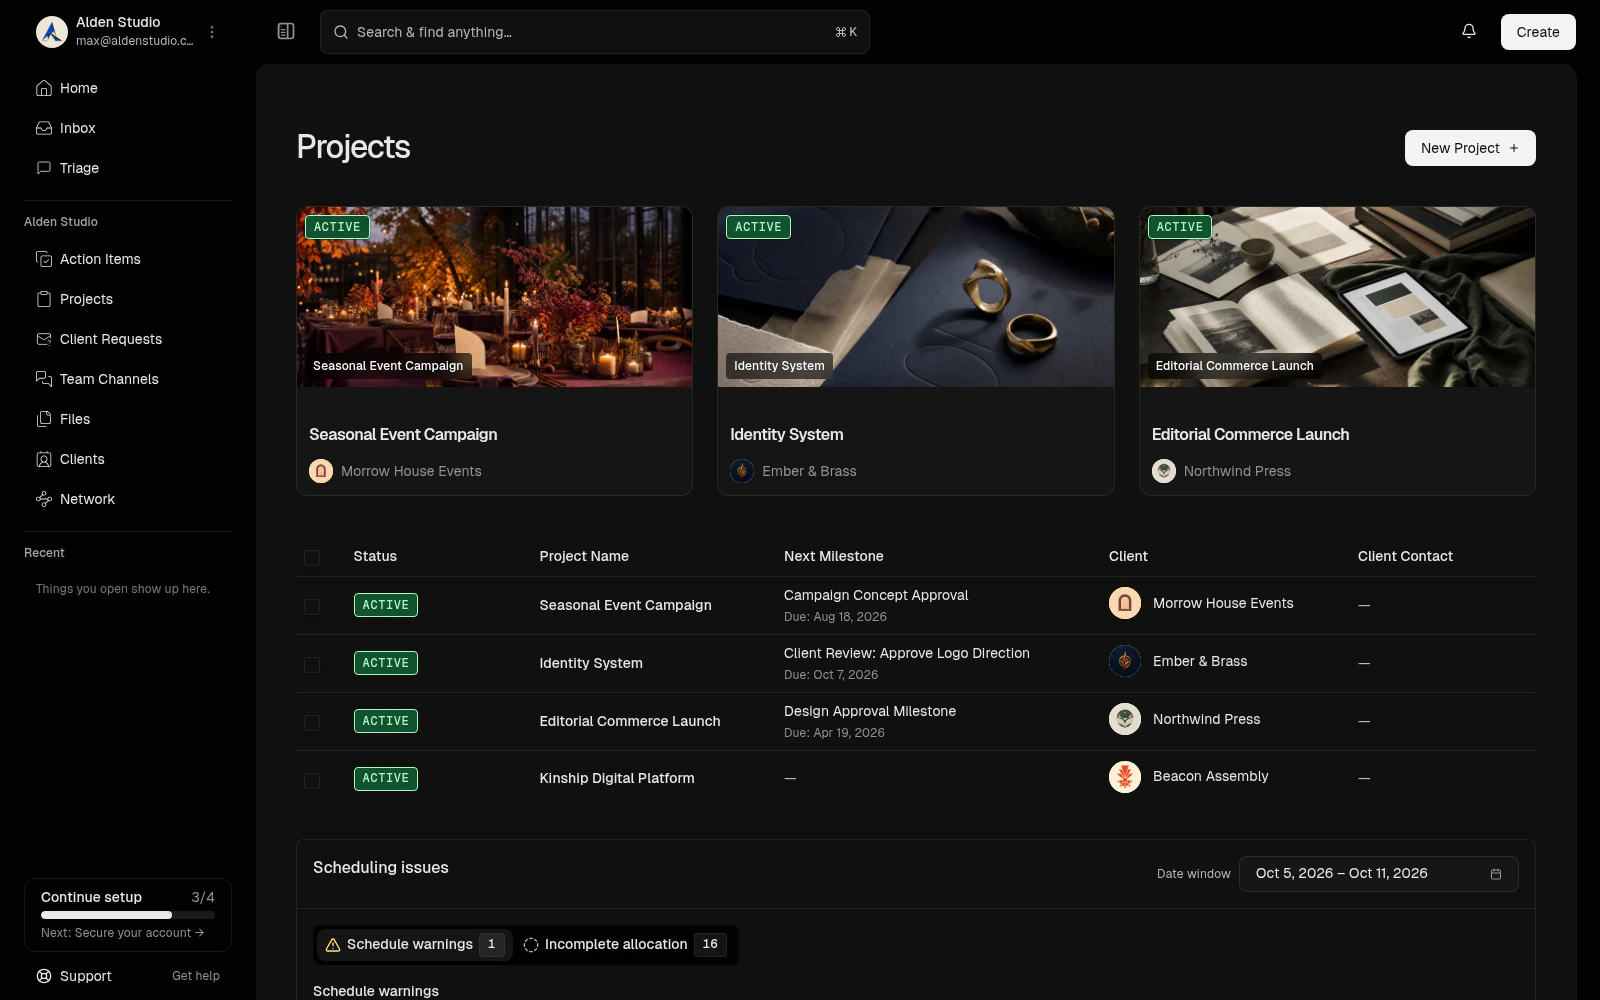Image resolution: width=1600 pixels, height=1000 pixels.
Task: Click the Clients icon in sidebar
Action: pos(44,459)
